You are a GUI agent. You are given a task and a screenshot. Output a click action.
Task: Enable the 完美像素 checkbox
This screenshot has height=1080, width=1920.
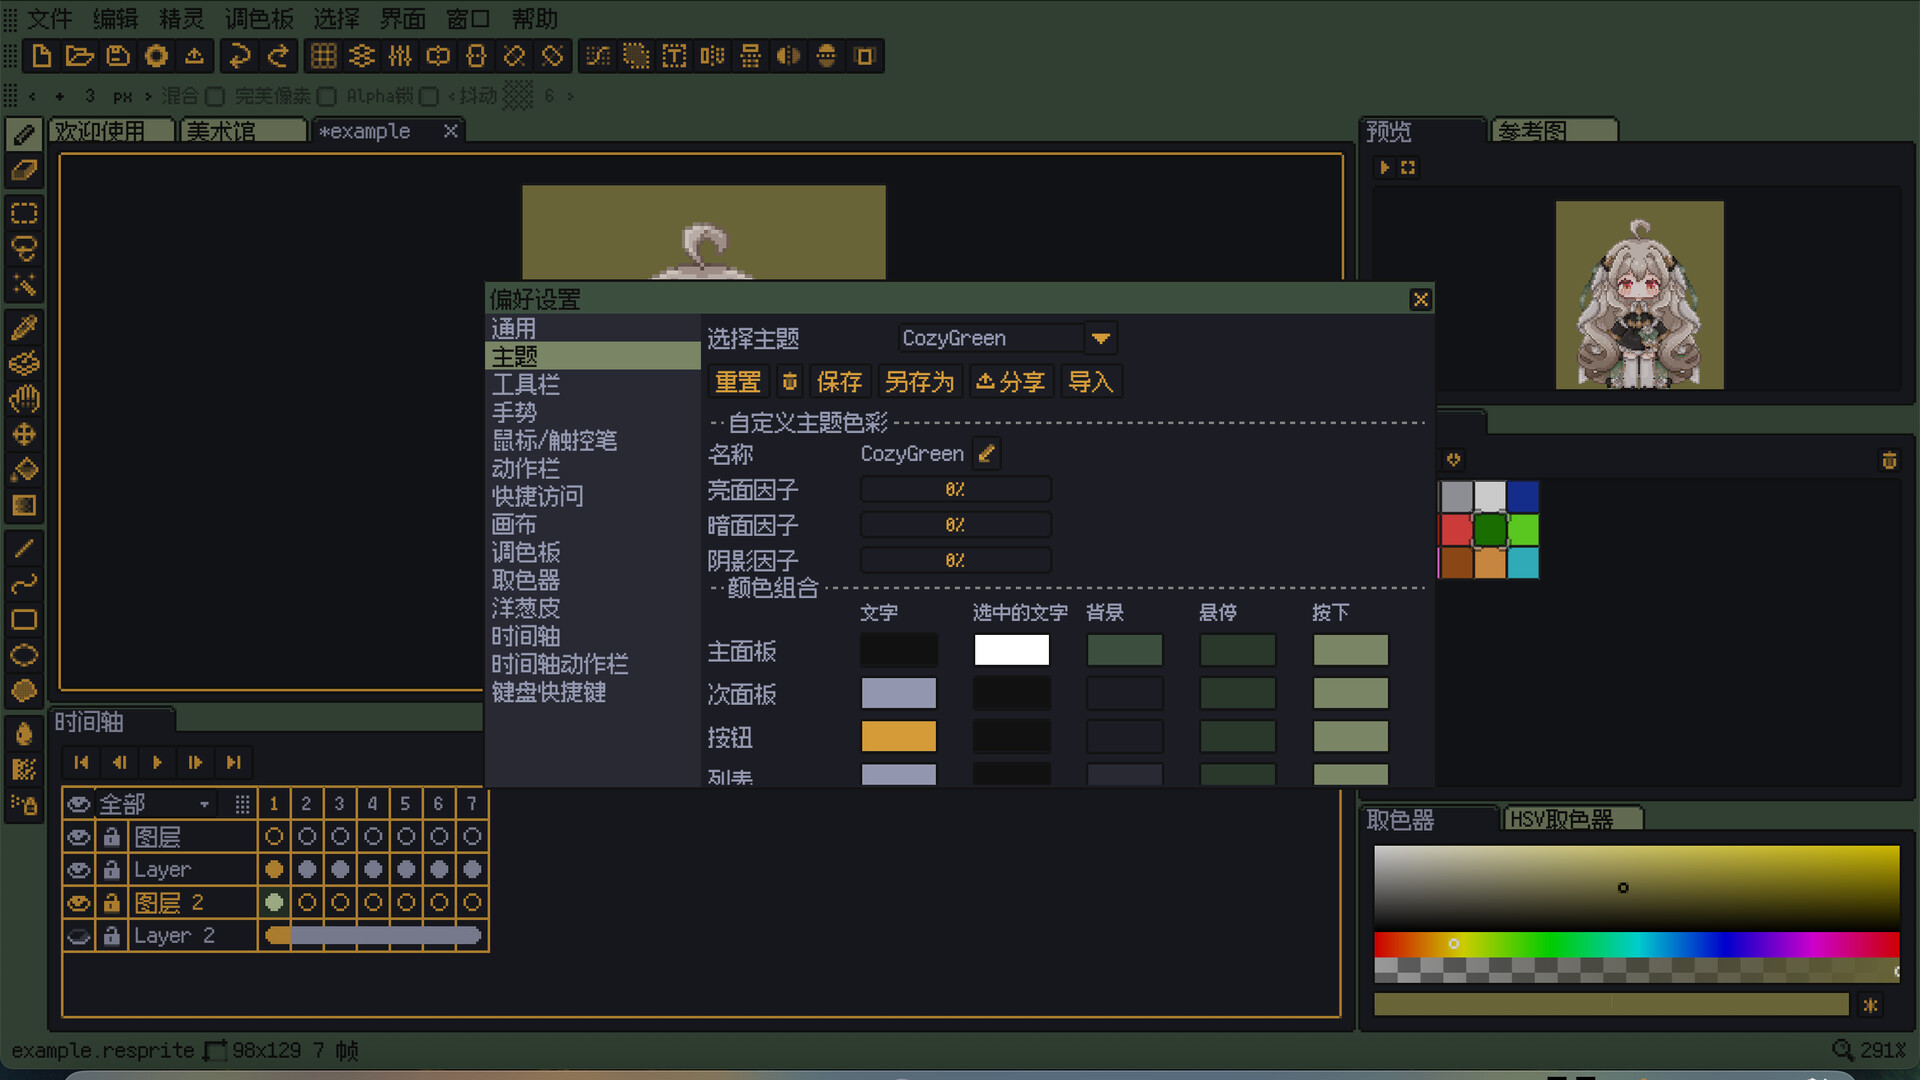(326, 96)
